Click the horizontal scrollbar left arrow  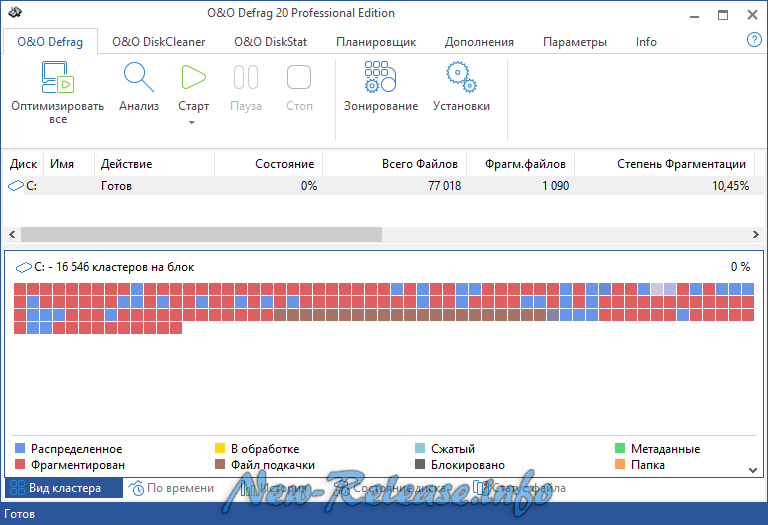coord(12,235)
